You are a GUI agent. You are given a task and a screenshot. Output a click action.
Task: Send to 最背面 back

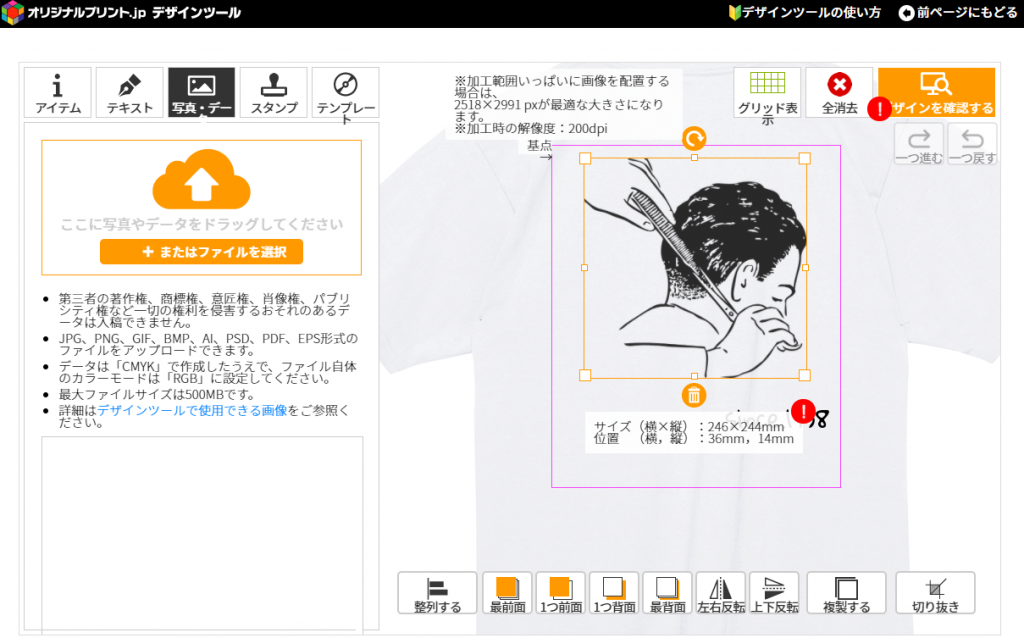tap(667, 594)
